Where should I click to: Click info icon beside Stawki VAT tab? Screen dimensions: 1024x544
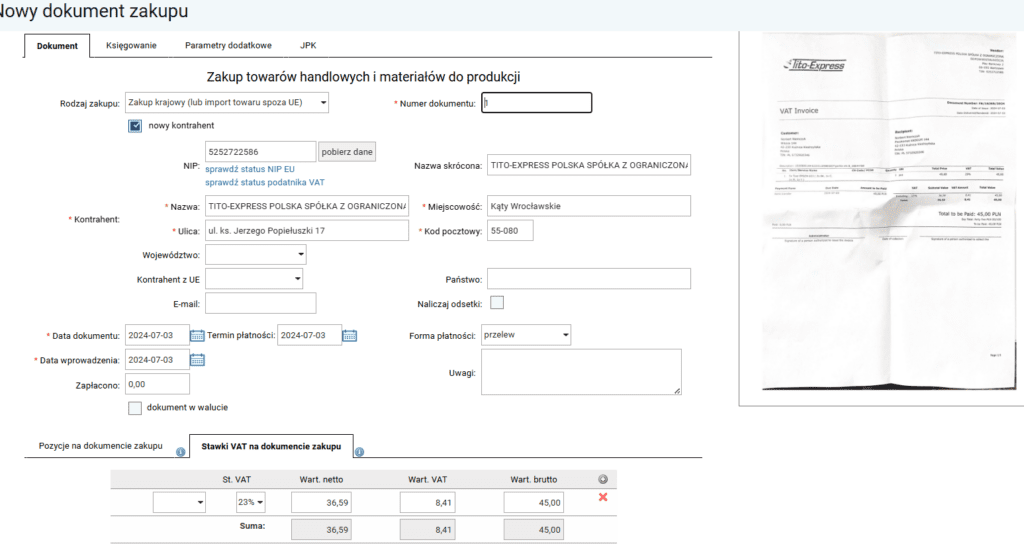coord(360,452)
